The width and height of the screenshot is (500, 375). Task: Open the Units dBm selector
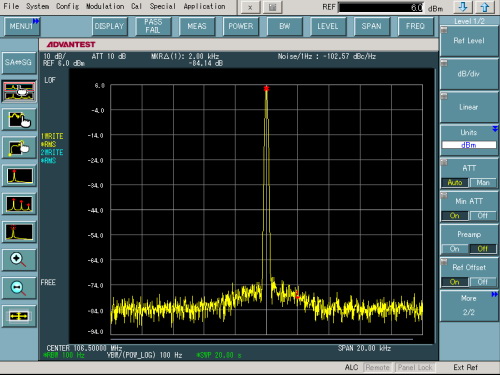(x=469, y=145)
